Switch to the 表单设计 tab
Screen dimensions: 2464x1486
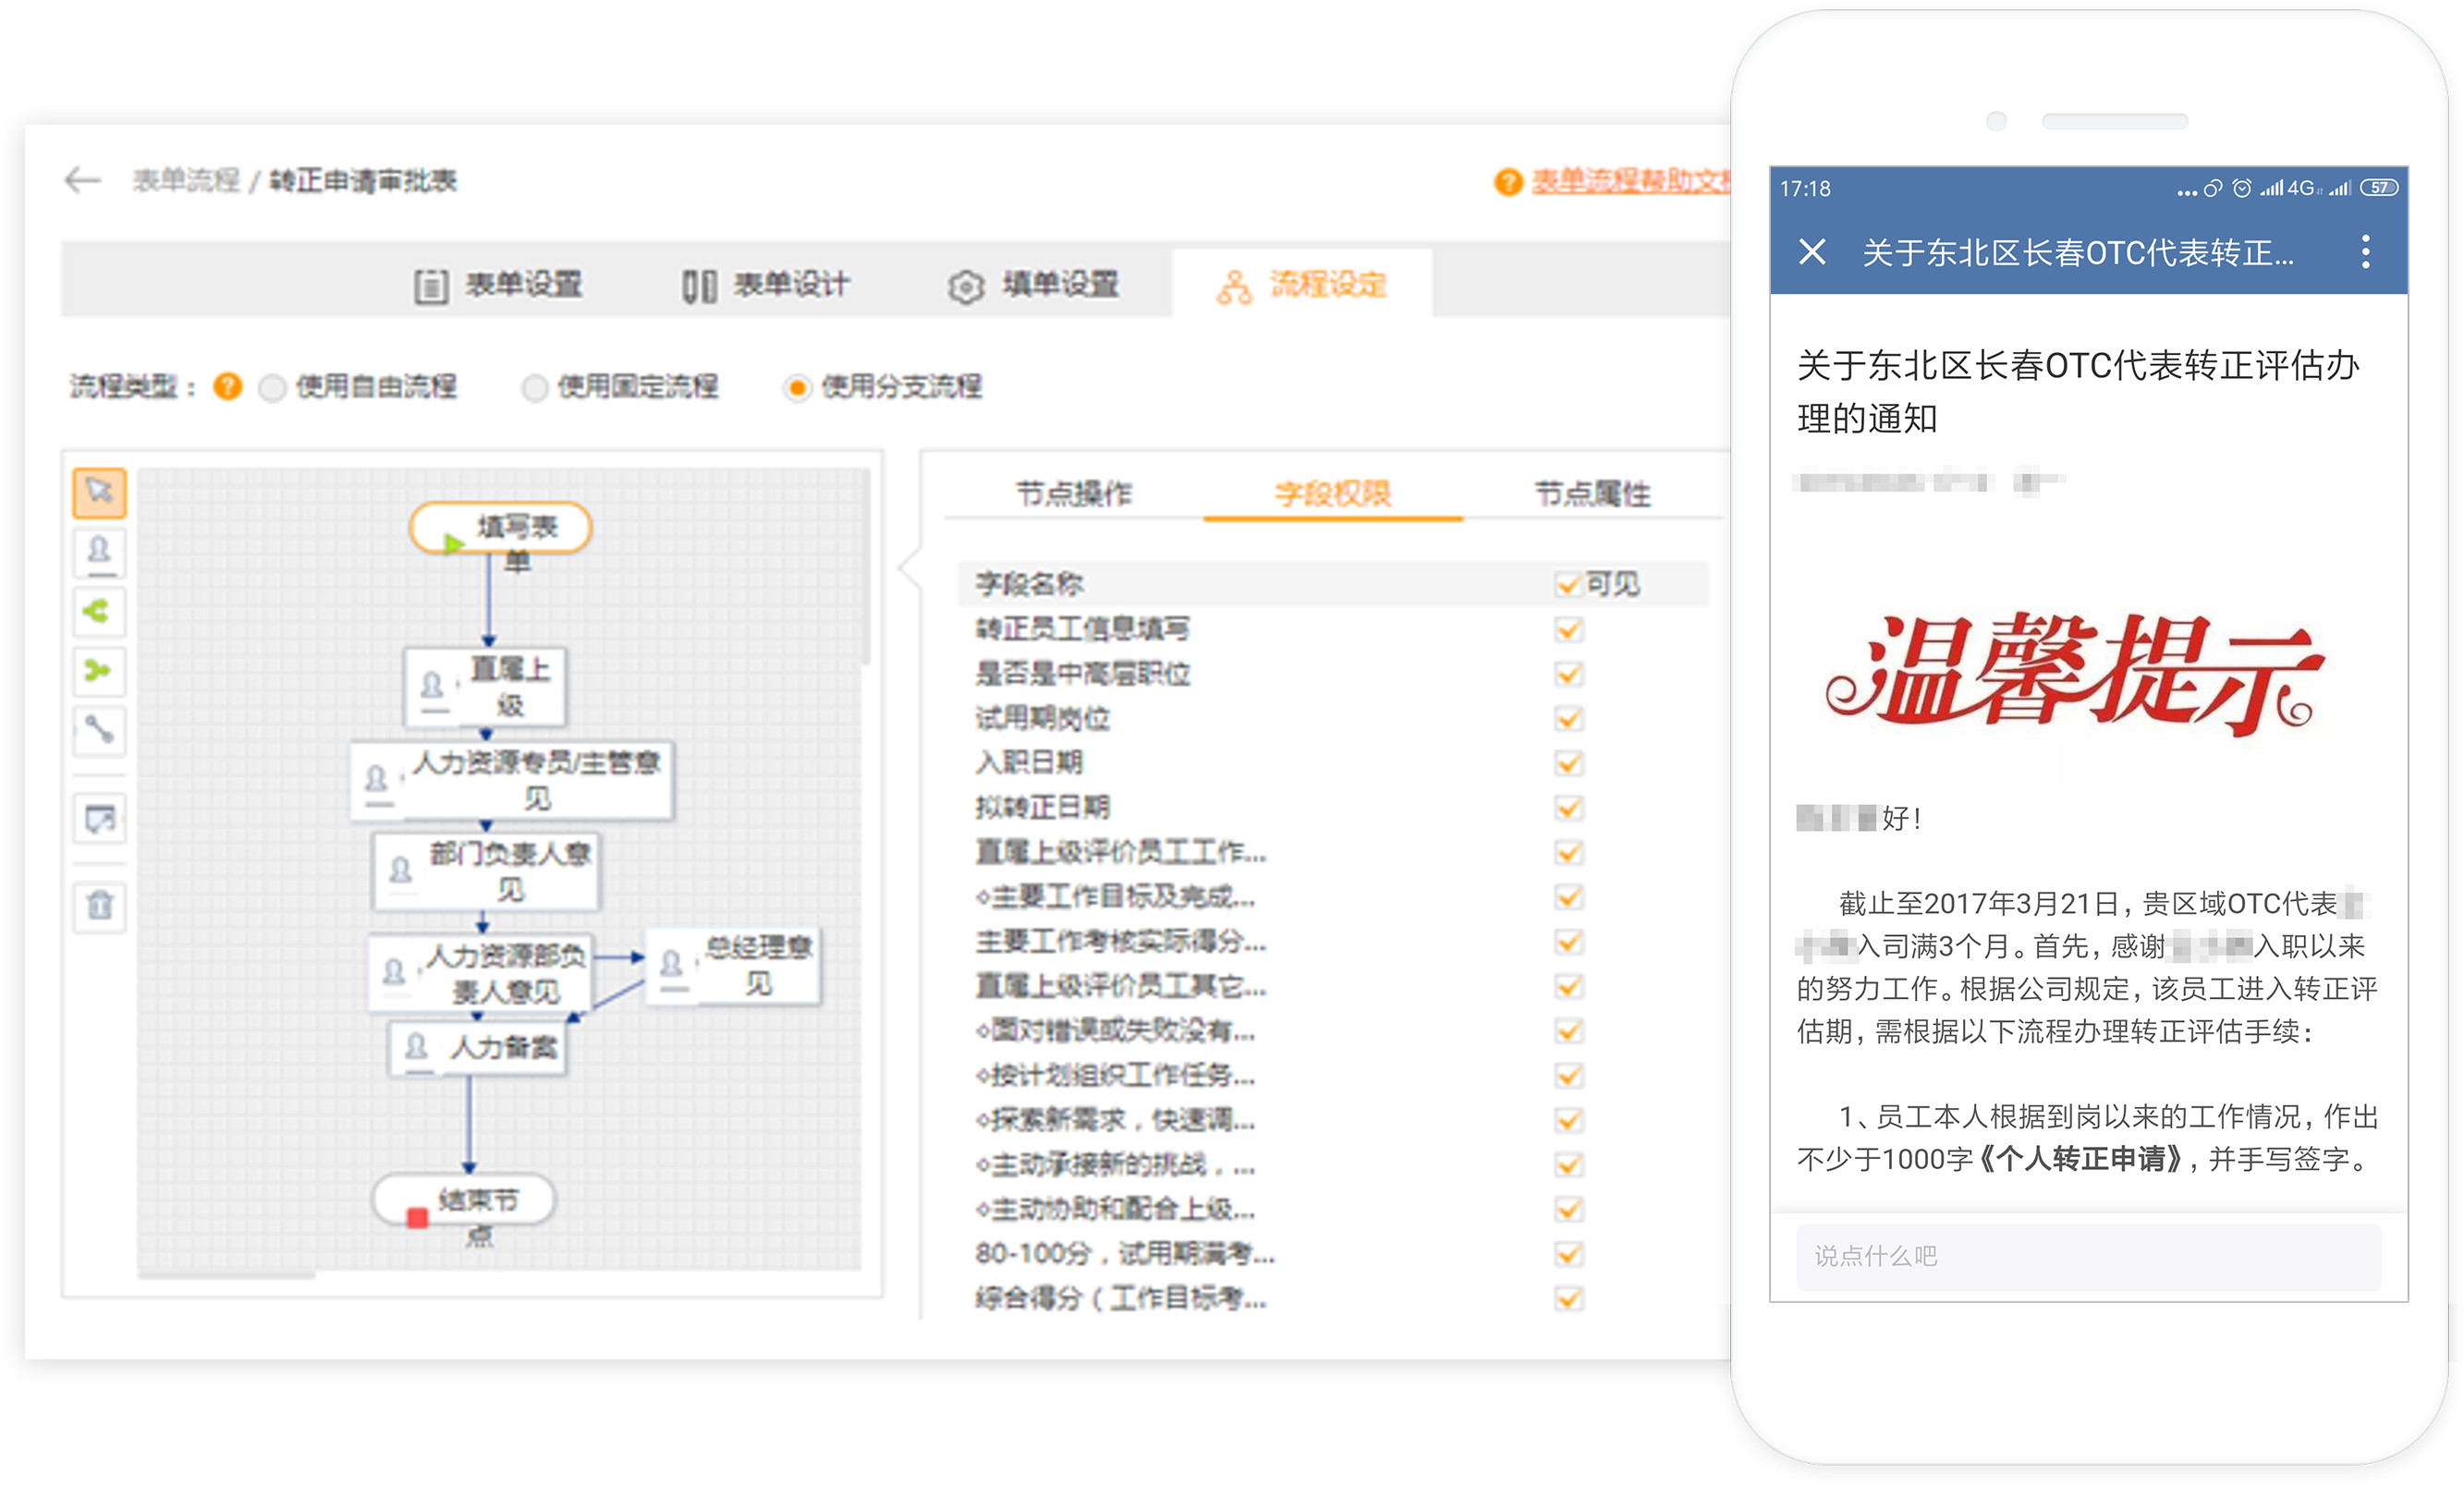point(766,285)
